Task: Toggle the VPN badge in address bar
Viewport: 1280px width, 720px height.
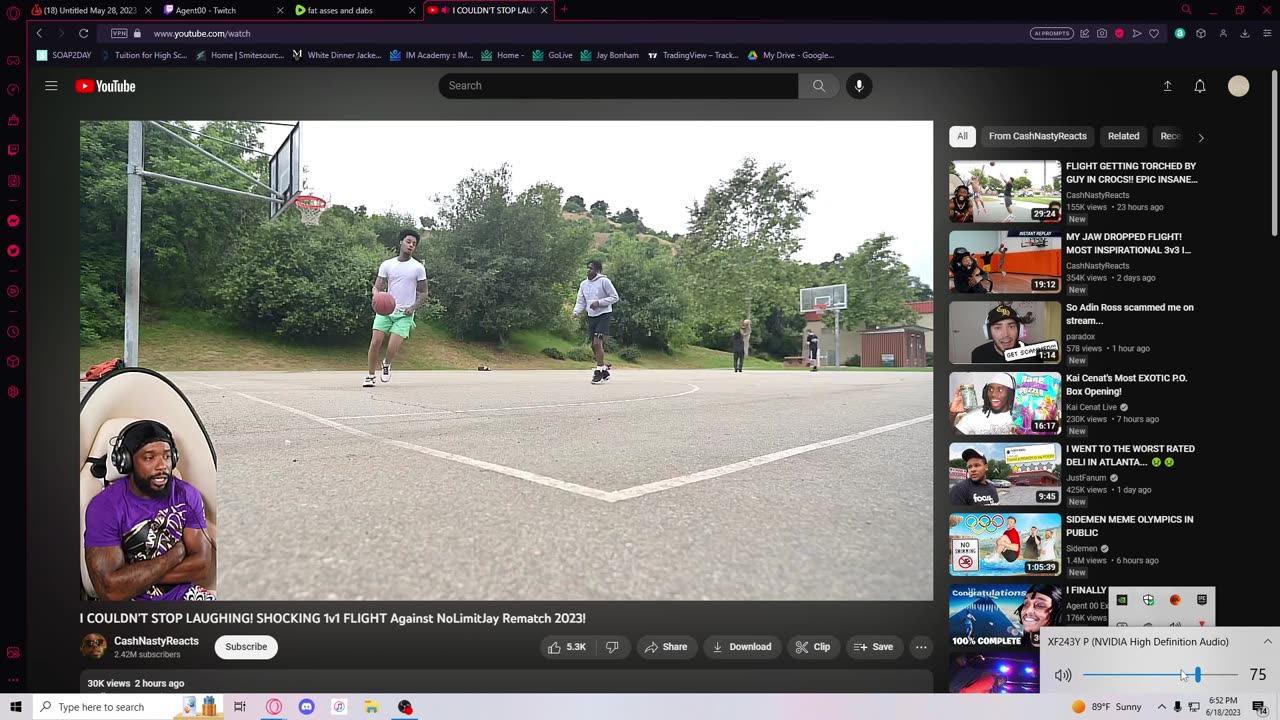Action: (x=119, y=33)
